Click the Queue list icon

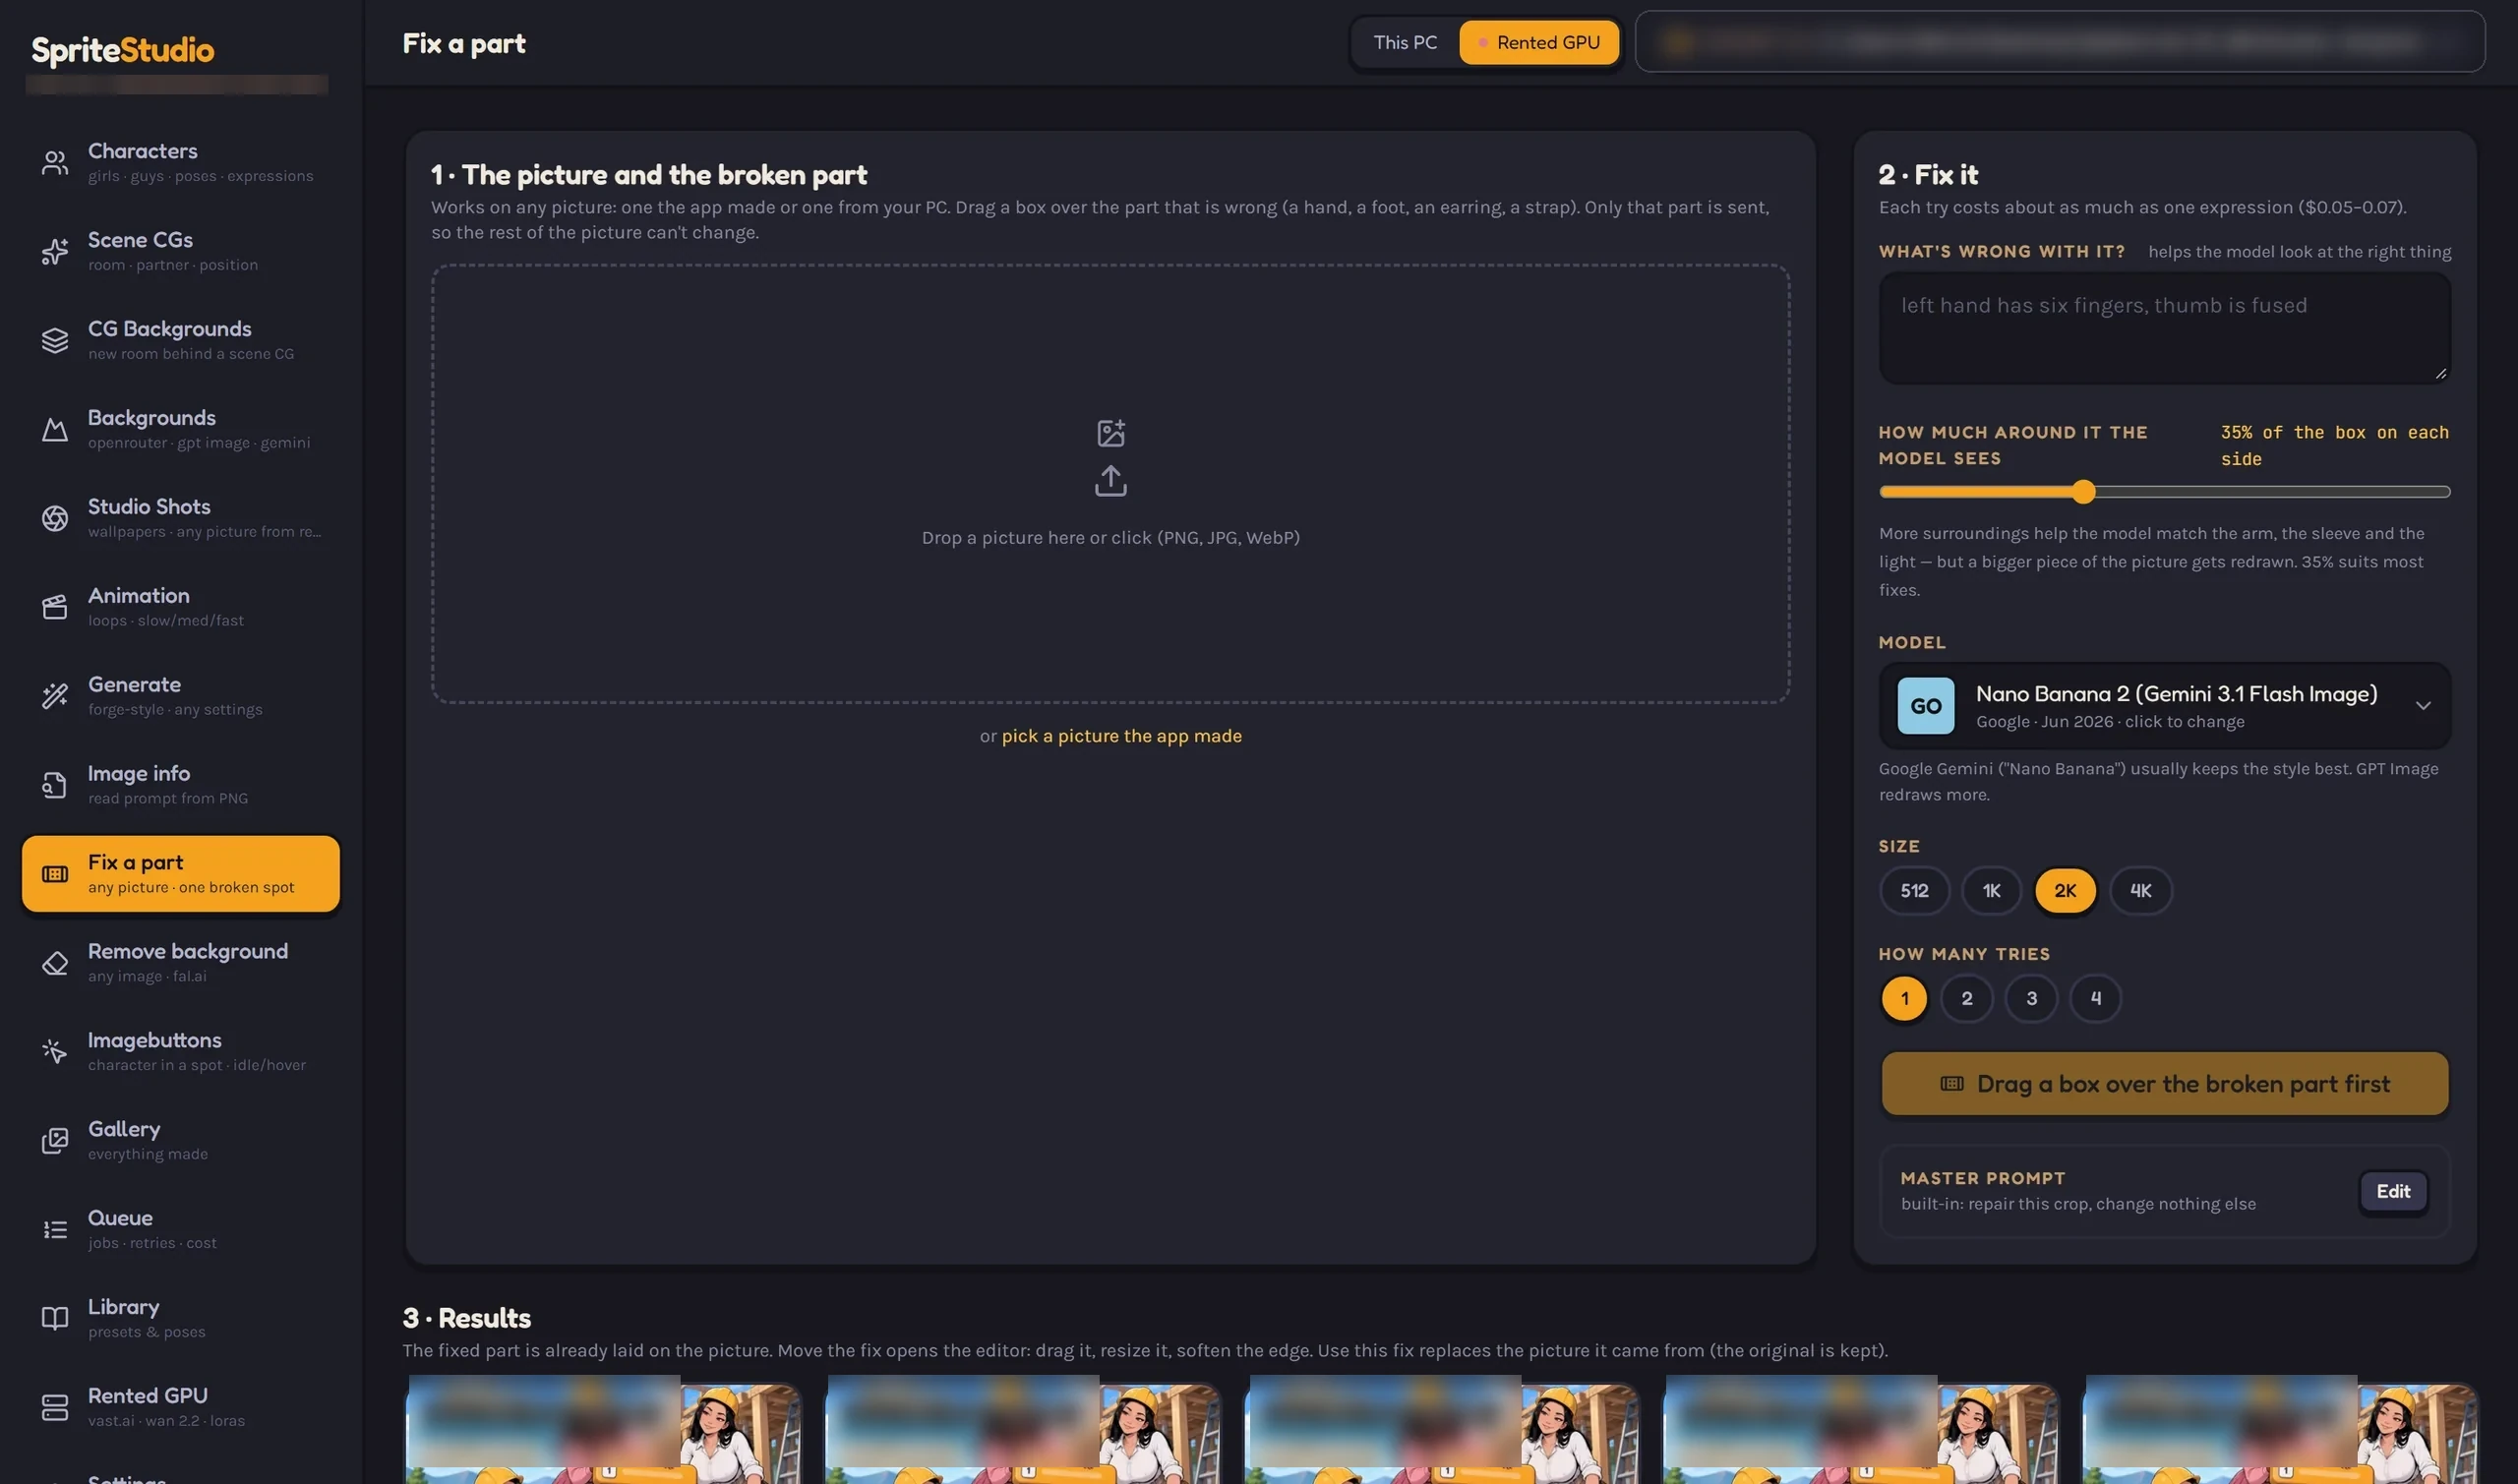tap(55, 1230)
